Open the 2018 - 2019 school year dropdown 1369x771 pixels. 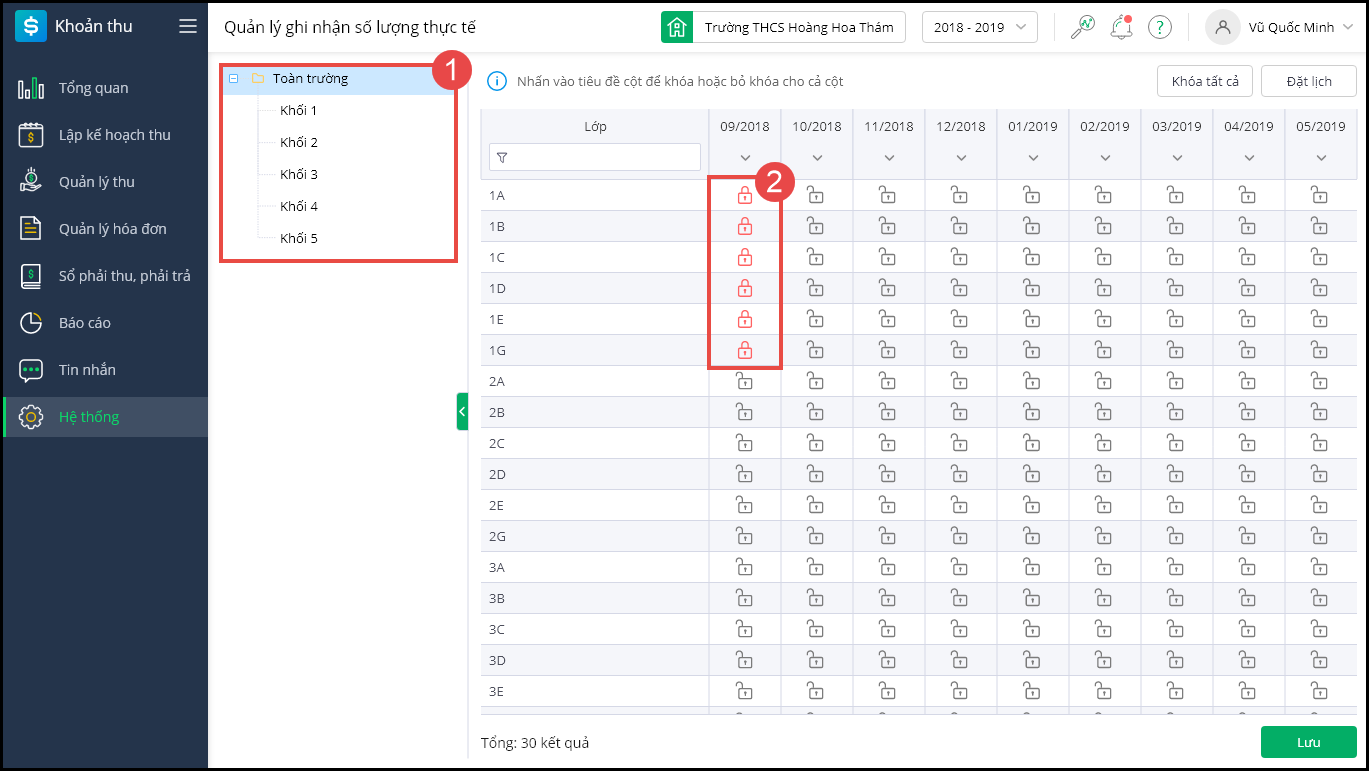[x=979, y=27]
